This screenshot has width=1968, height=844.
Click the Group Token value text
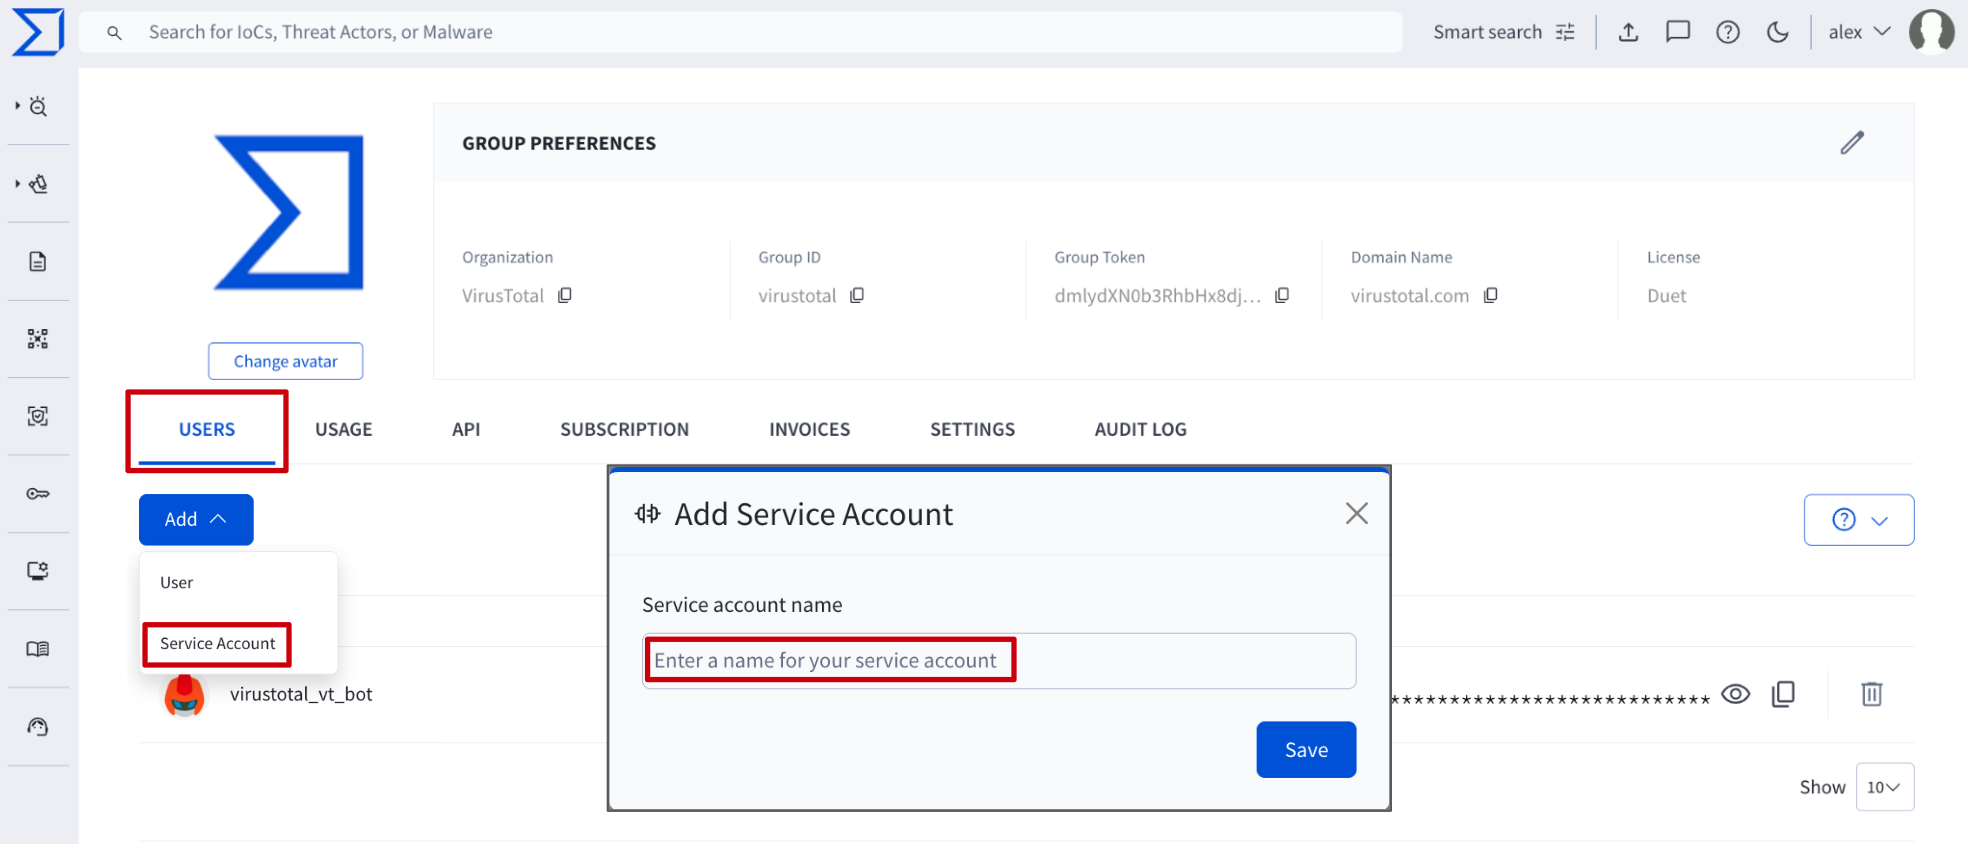[x=1158, y=296]
